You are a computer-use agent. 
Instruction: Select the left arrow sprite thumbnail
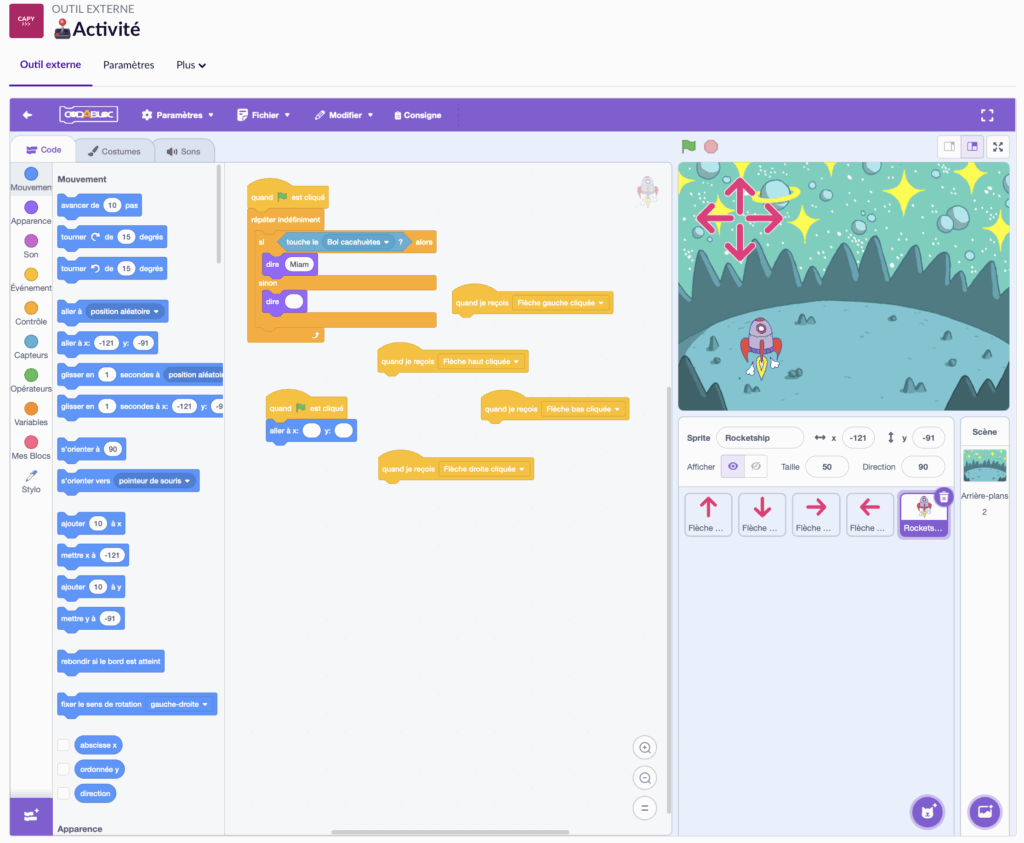(x=870, y=515)
